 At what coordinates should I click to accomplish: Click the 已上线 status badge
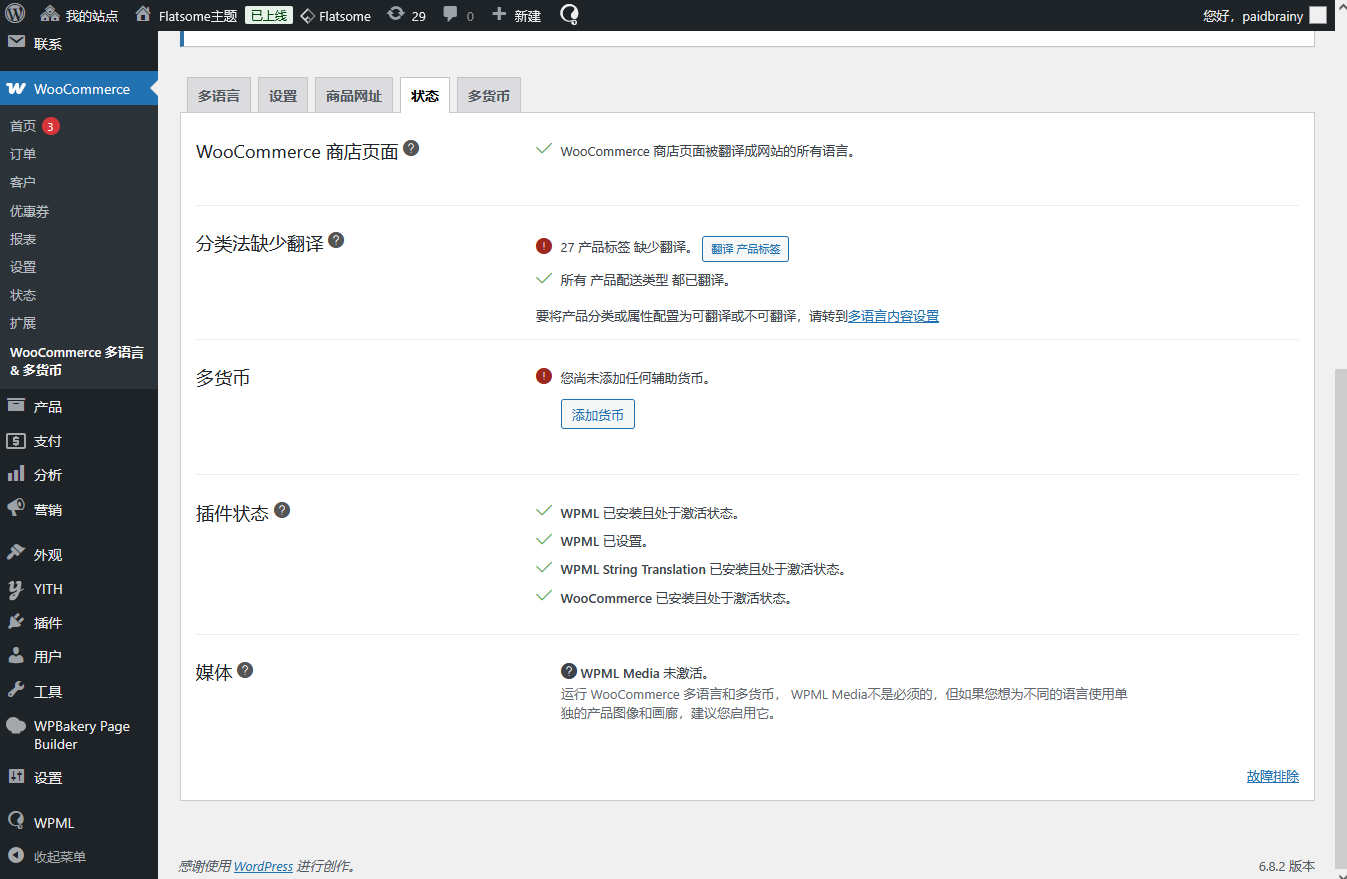pyautogui.click(x=268, y=16)
